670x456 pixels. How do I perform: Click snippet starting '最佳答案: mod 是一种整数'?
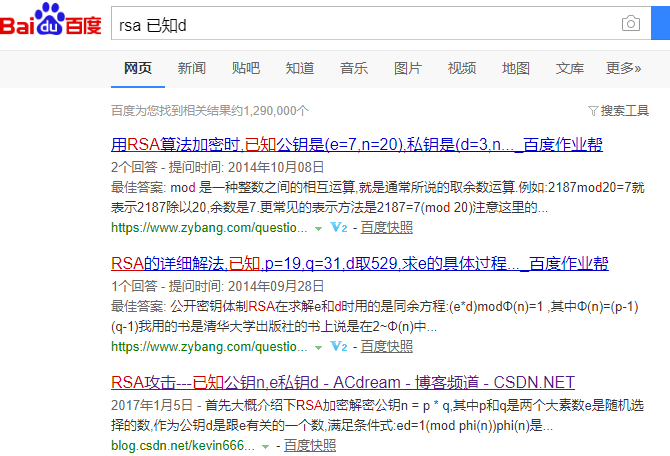378,197
